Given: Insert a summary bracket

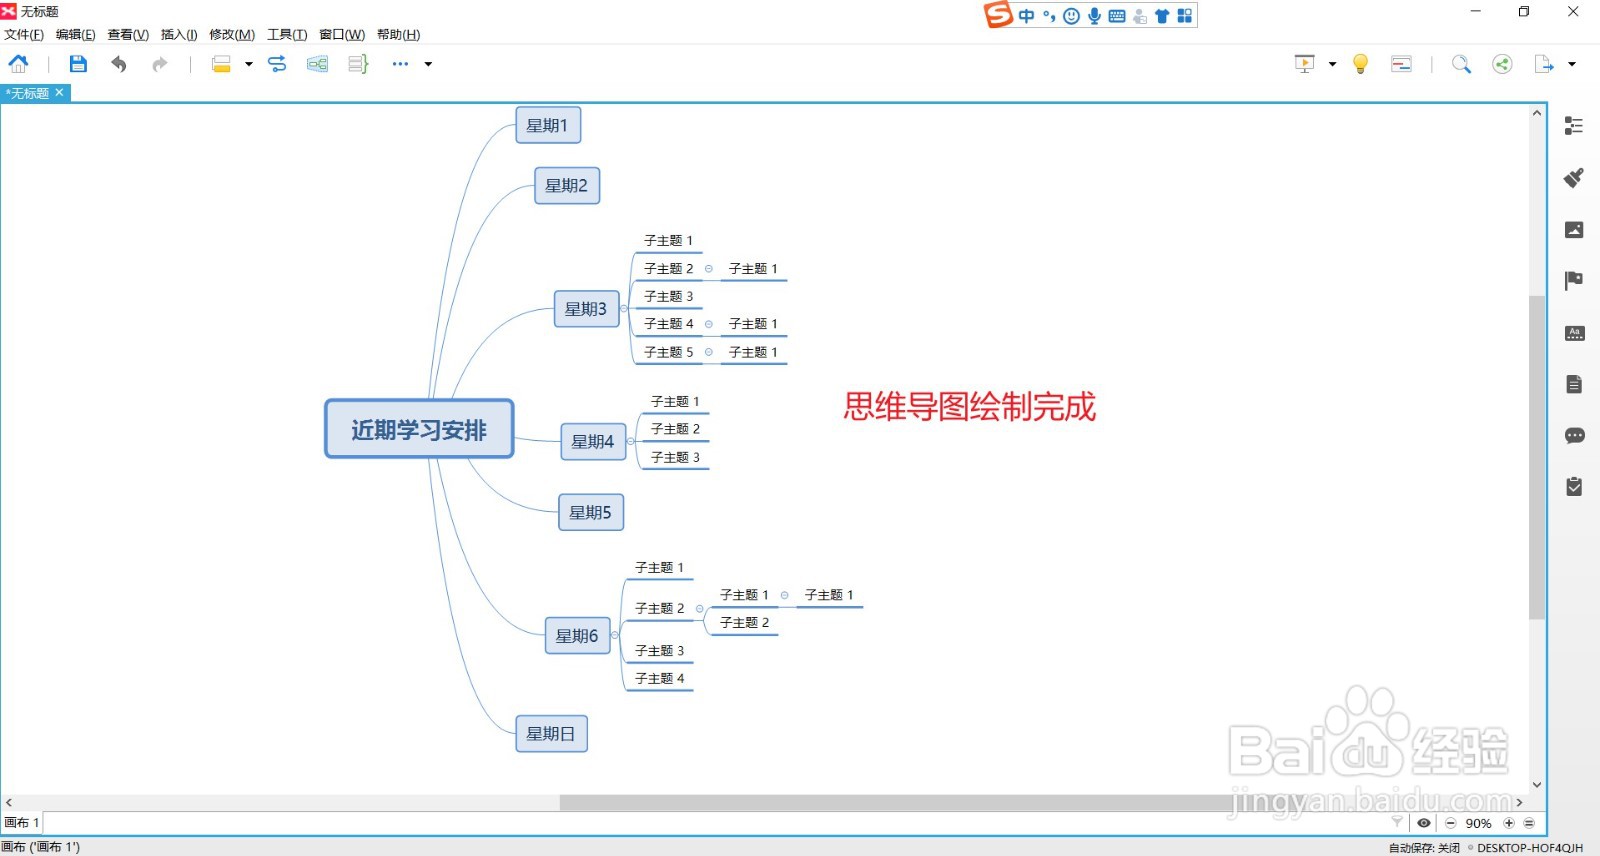Looking at the screenshot, I should [x=358, y=64].
